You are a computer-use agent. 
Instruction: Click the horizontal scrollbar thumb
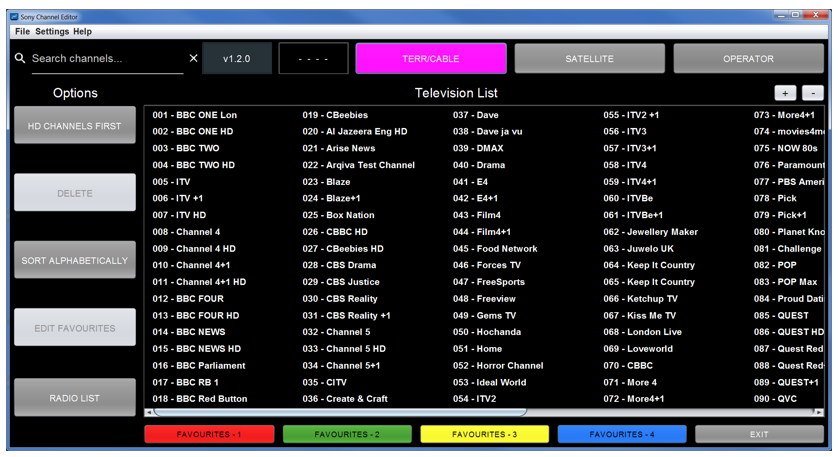point(340,412)
